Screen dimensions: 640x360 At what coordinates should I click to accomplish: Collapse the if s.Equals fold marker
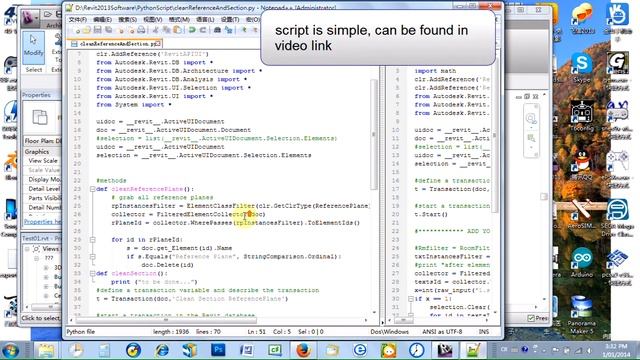(x=93, y=257)
